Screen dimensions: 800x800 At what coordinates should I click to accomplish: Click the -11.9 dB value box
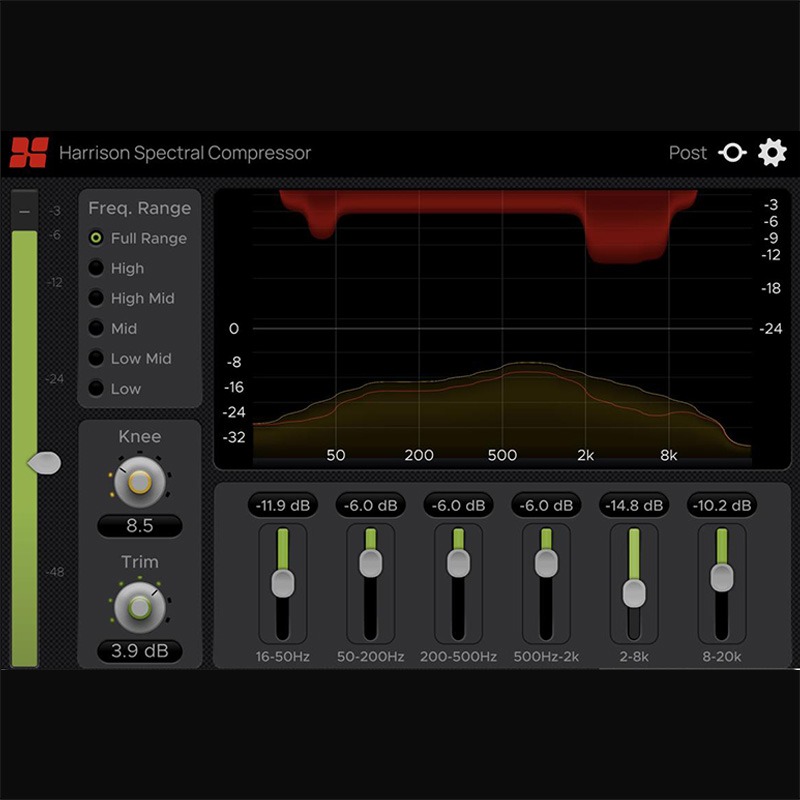[283, 506]
